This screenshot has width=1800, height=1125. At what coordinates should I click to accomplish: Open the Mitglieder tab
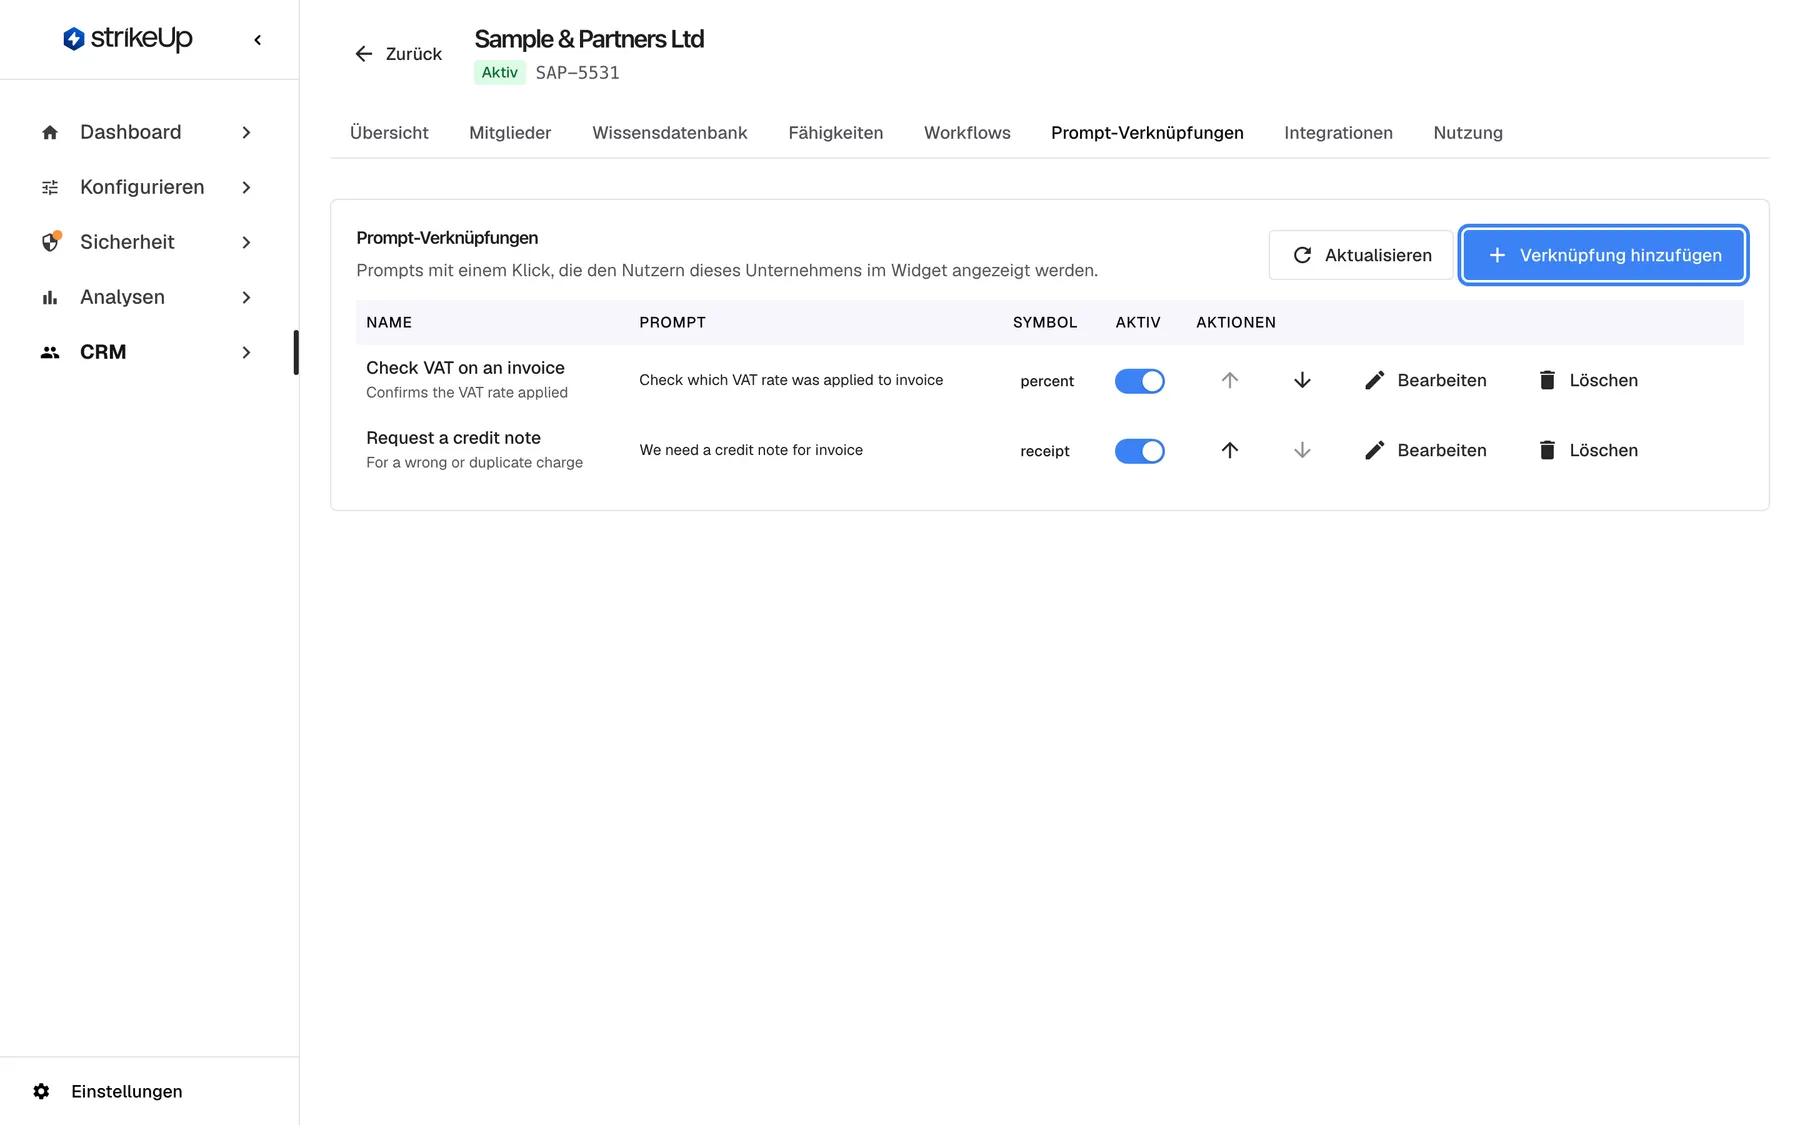pos(510,133)
